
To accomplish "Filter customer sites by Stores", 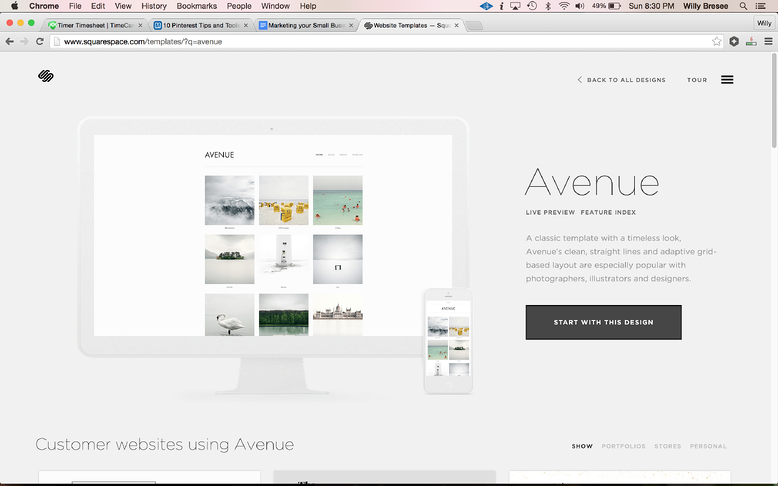I will 667,446.
